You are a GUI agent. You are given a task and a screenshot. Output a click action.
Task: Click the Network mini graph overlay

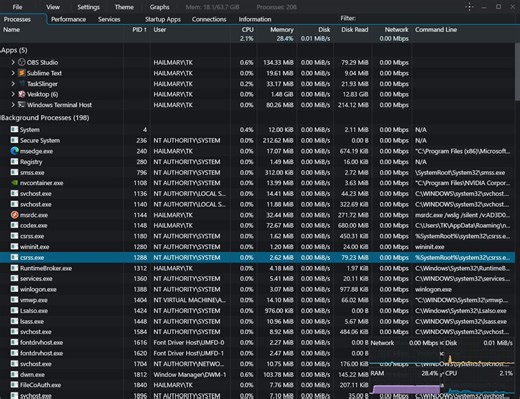tap(404, 352)
